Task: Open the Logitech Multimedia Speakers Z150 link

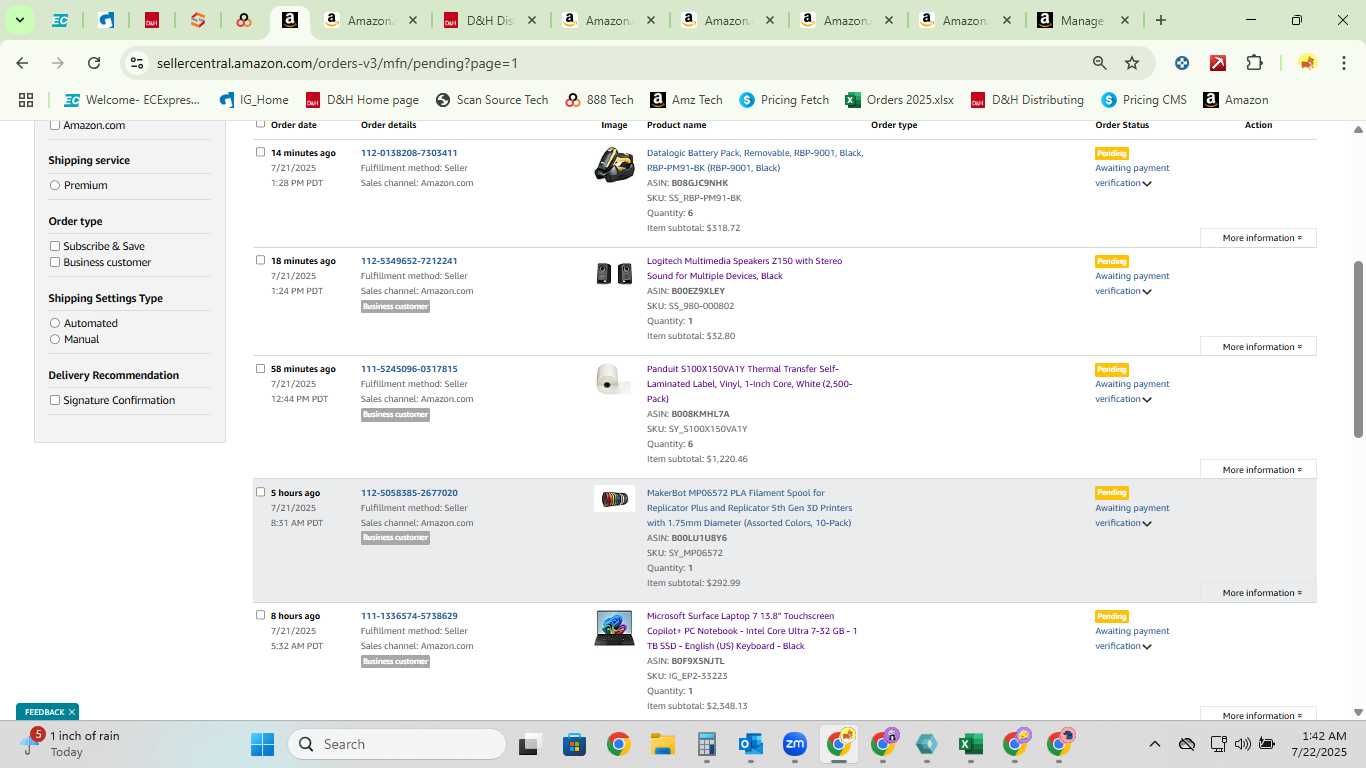Action: click(x=745, y=268)
